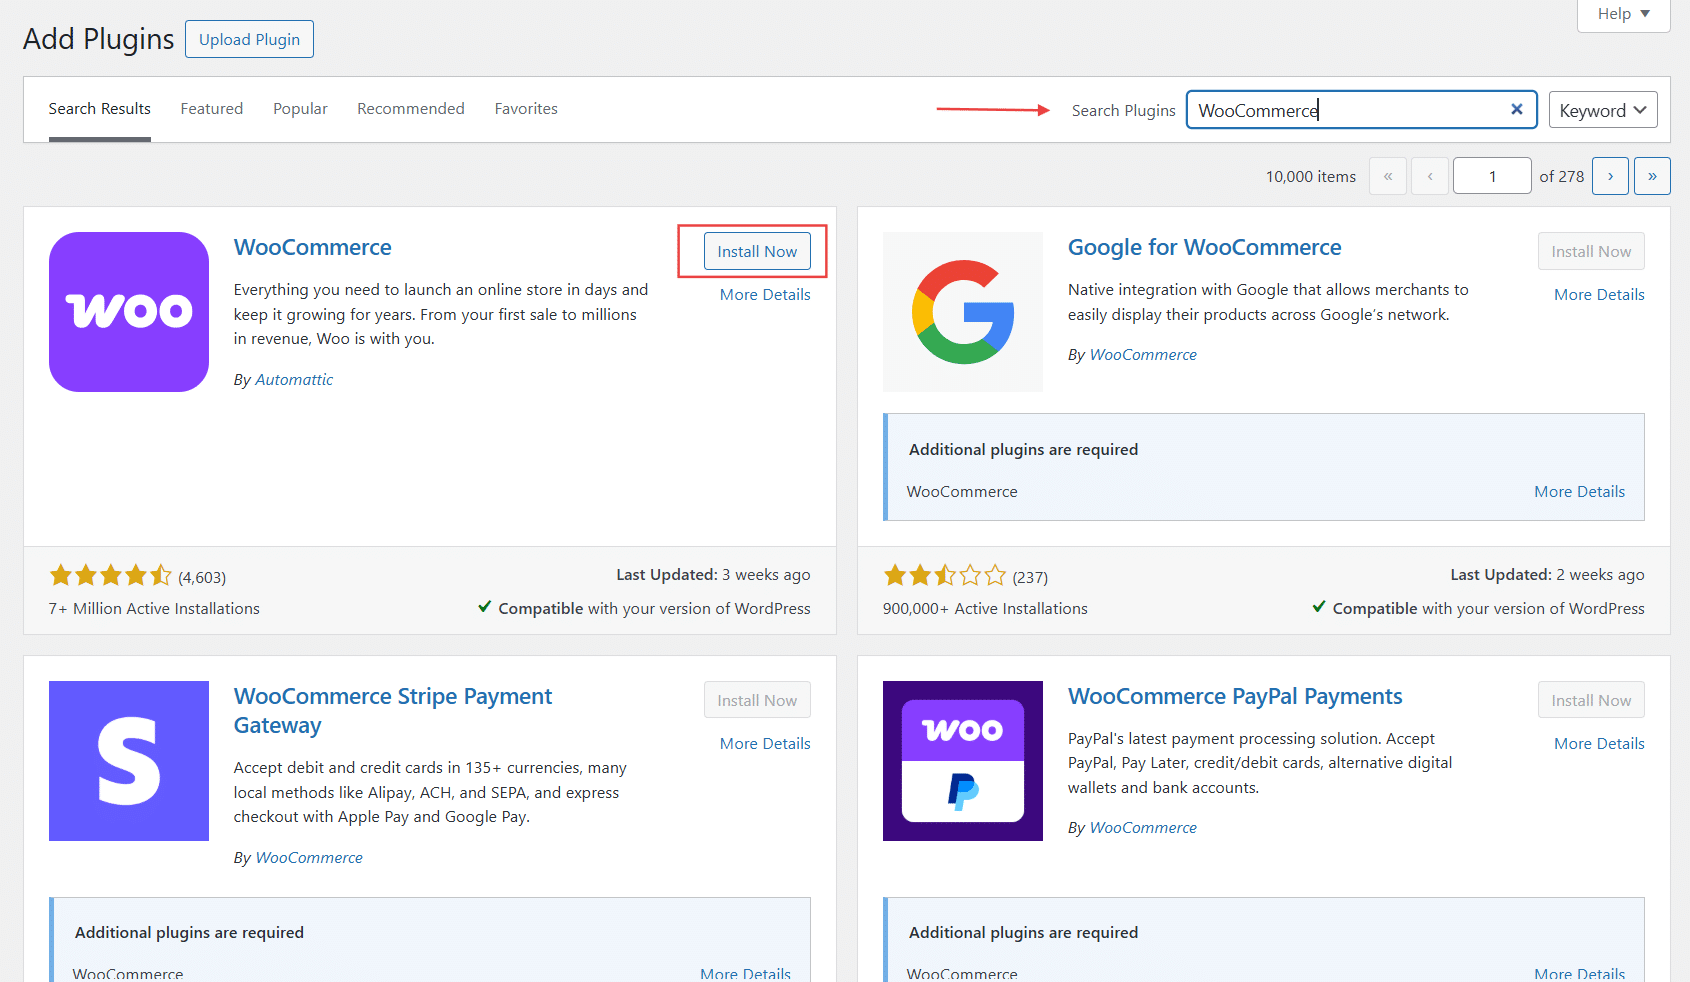
Task: Click the Google for WooCommerce G logo
Action: pos(962,312)
